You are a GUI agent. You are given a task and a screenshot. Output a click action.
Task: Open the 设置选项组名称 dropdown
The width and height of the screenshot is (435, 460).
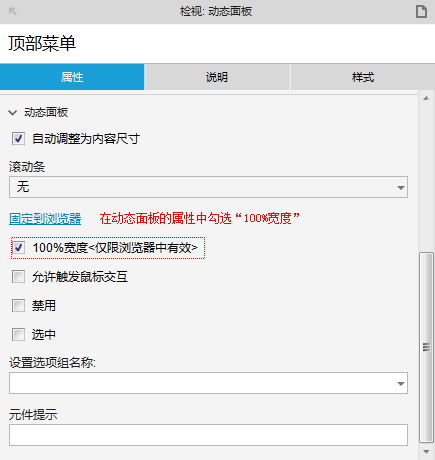pyautogui.click(x=208, y=383)
